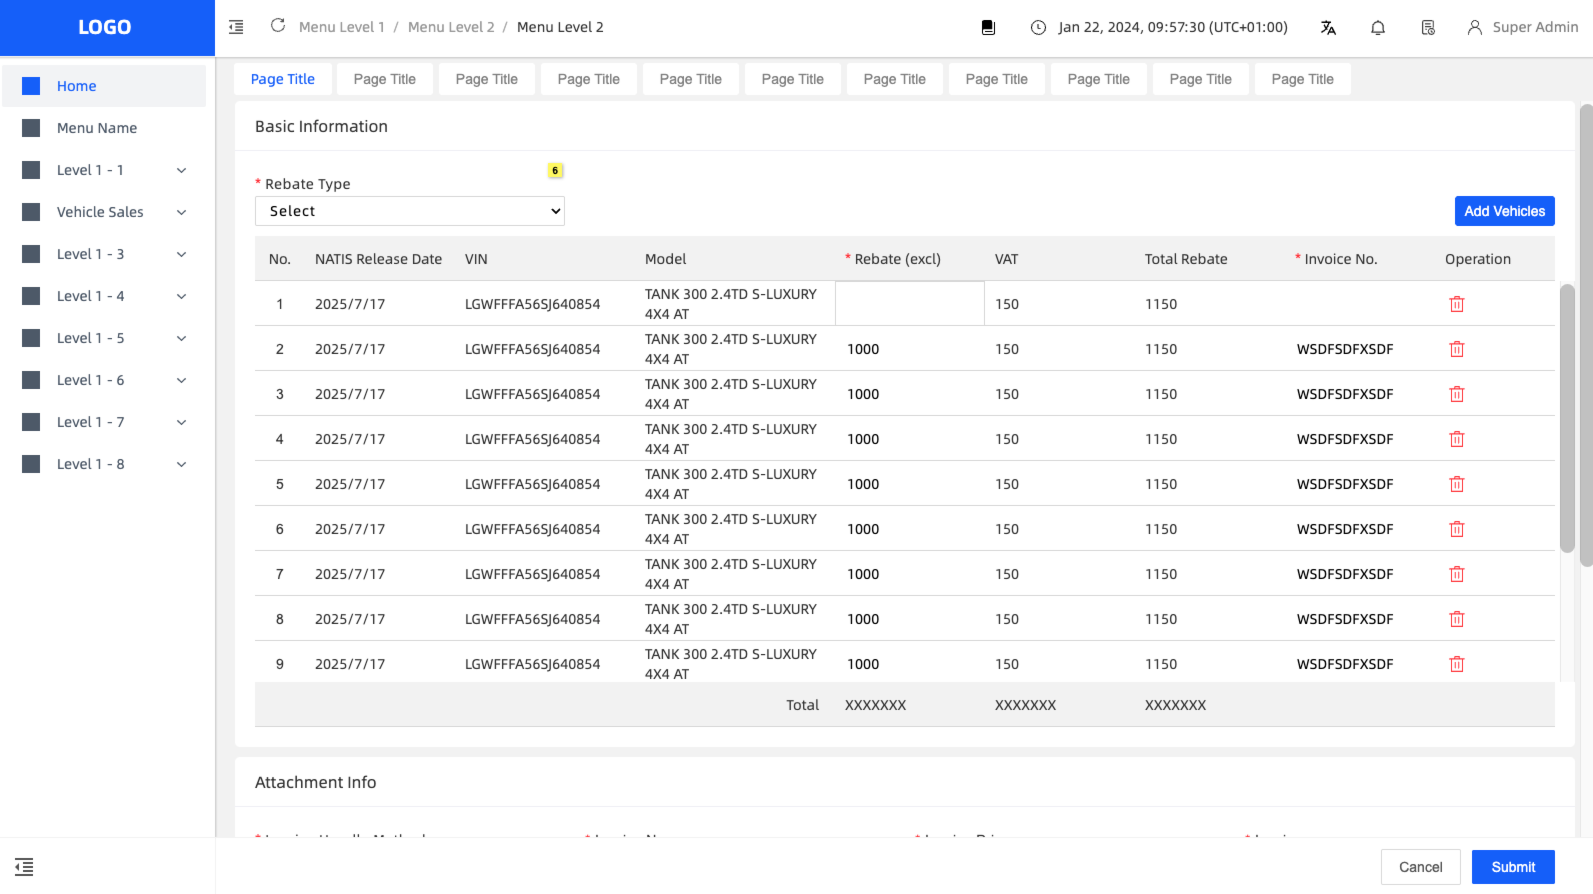
Task: Delete row 1 with the trash icon
Action: (1457, 304)
